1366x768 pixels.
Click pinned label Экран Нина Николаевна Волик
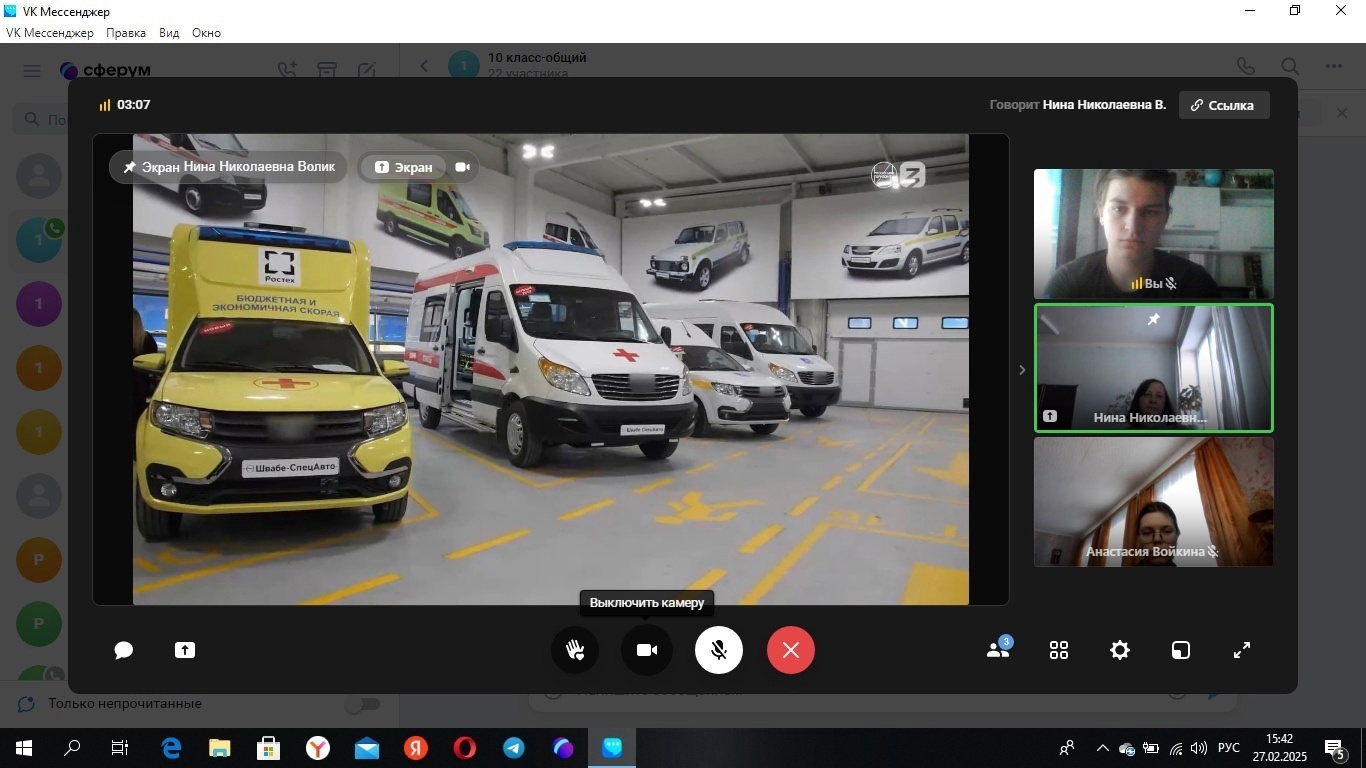tap(229, 167)
